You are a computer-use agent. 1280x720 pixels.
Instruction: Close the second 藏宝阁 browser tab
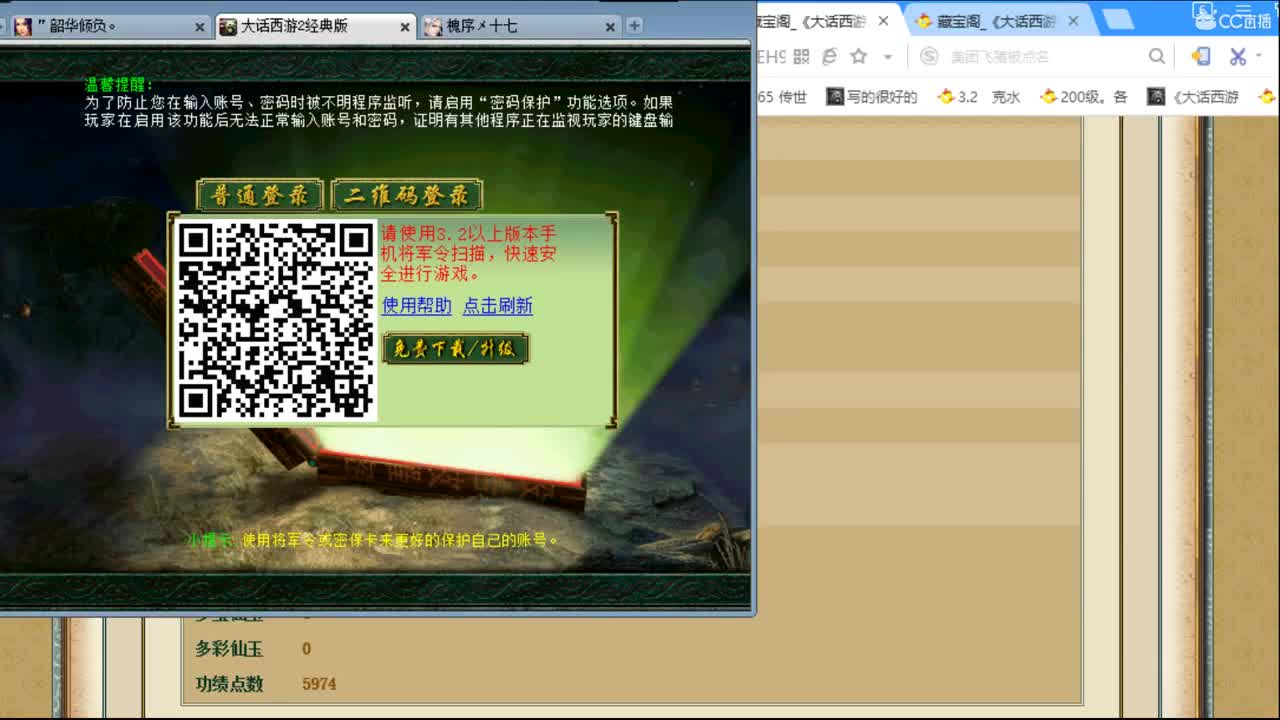1073,20
